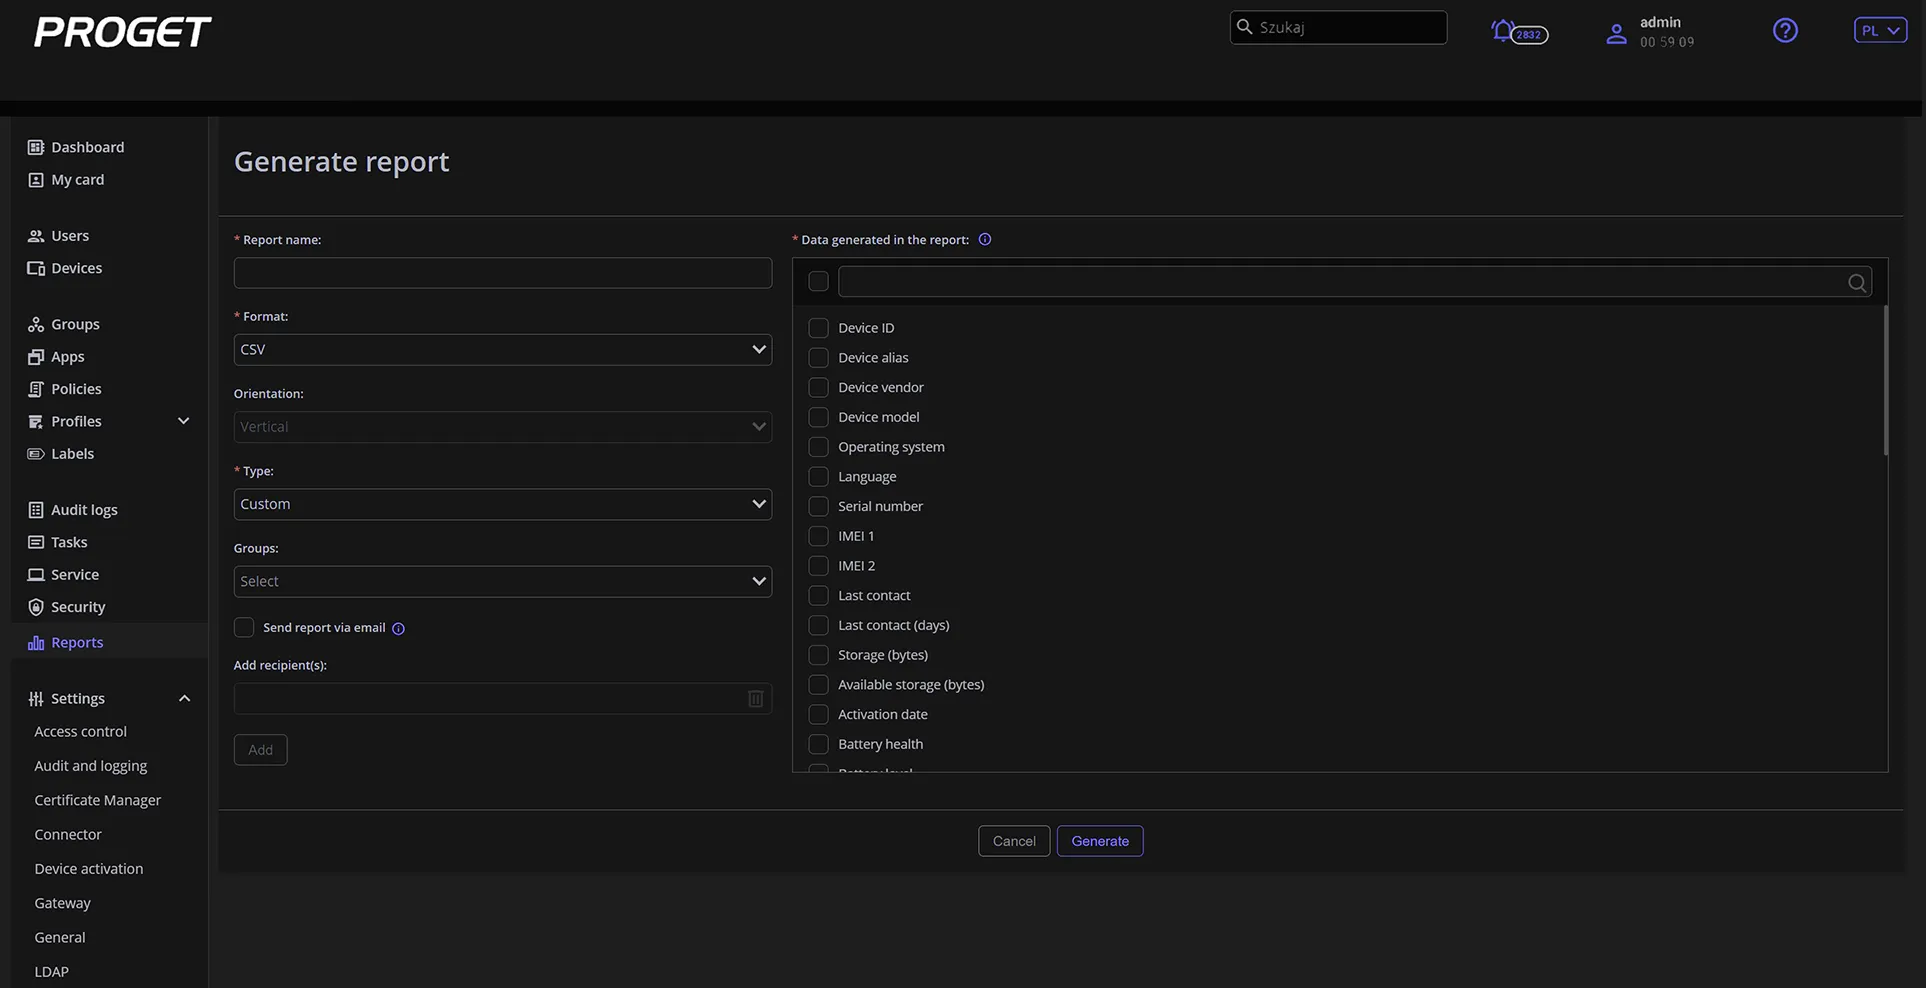This screenshot has height=988, width=1926.
Task: Click the Service sidebar icon
Action: 36,575
